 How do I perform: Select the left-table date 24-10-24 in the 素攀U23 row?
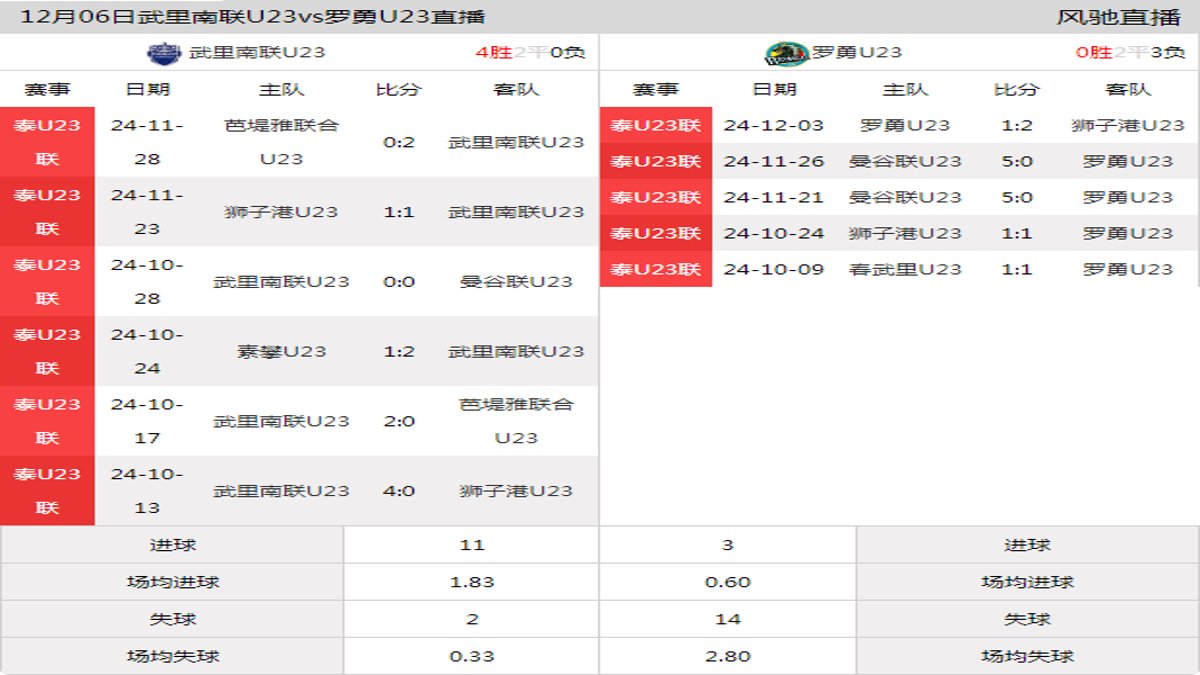pos(147,351)
